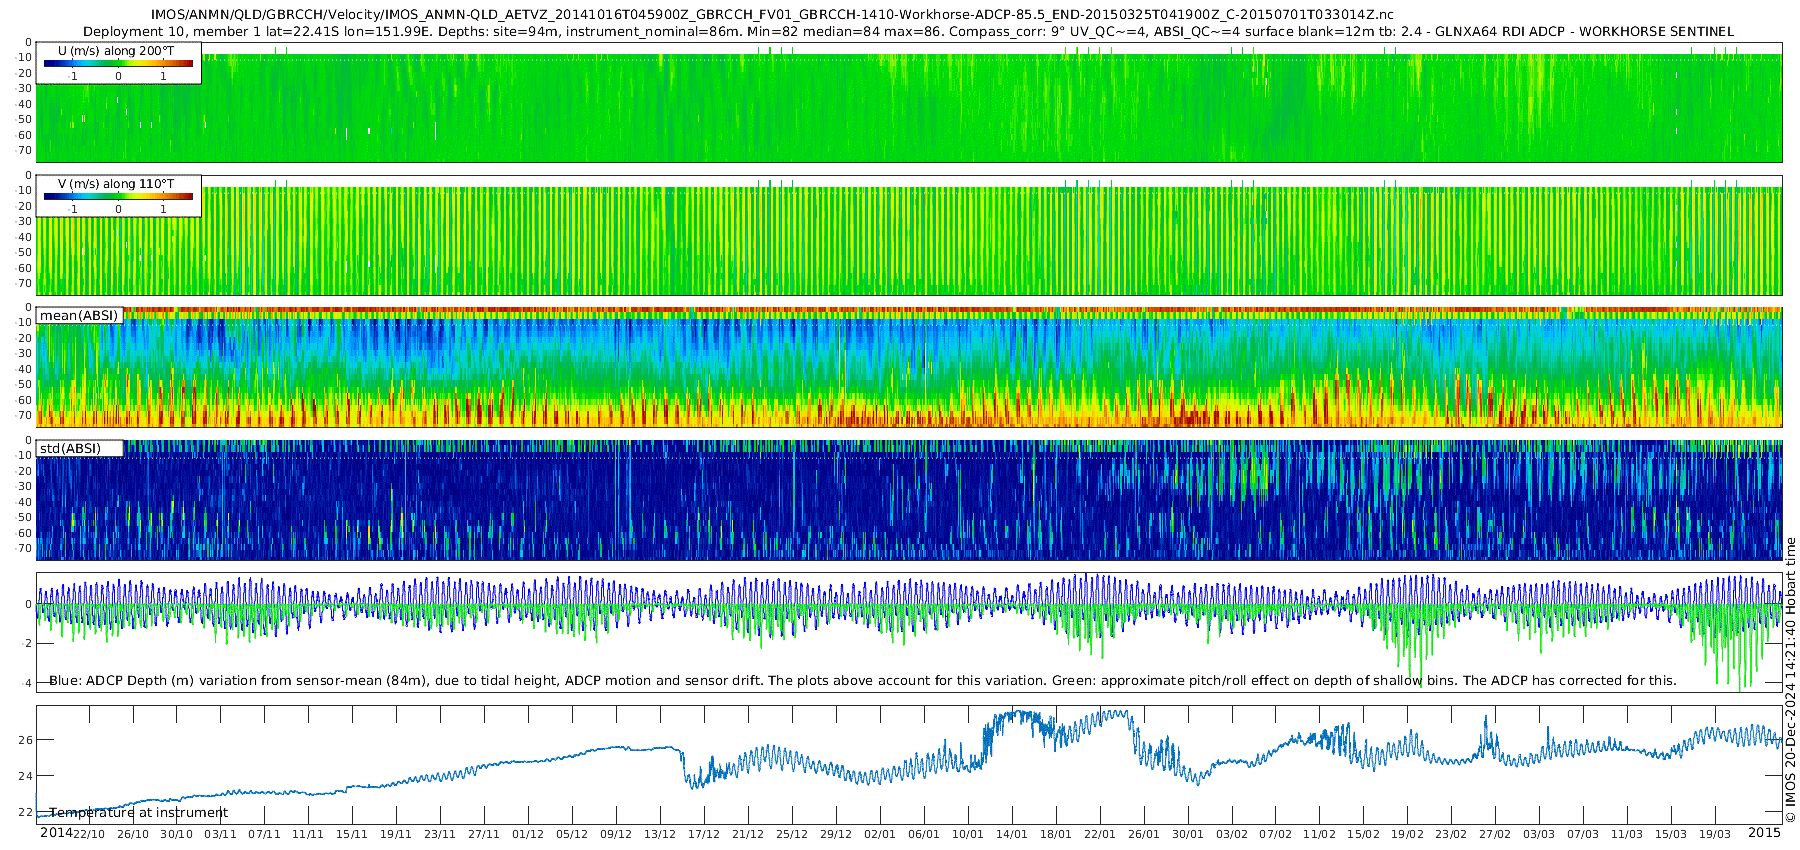Viewport: 1800px width, 850px height.
Task: Click the '01/12' date tick label
Action: click(528, 834)
